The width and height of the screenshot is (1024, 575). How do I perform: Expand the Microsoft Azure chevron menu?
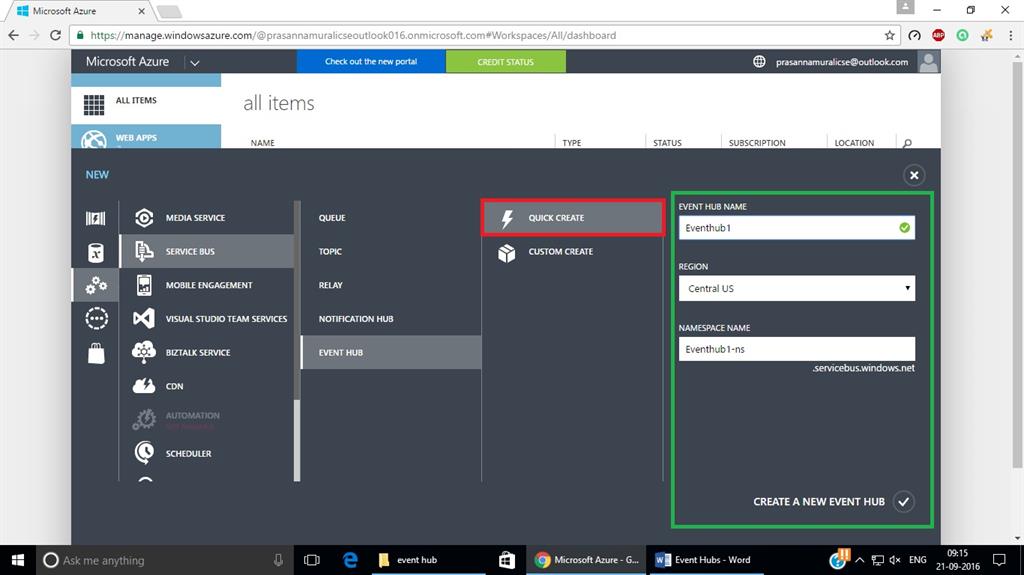(195, 63)
